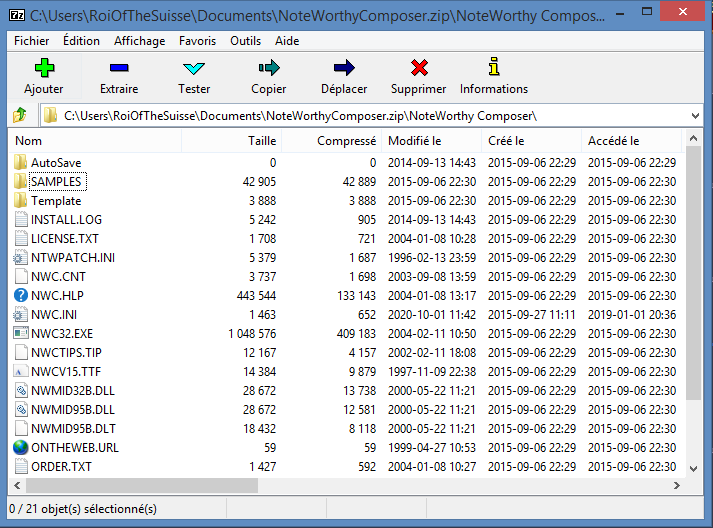
Task: Click the file list scroll down arrow
Action: (x=695, y=467)
